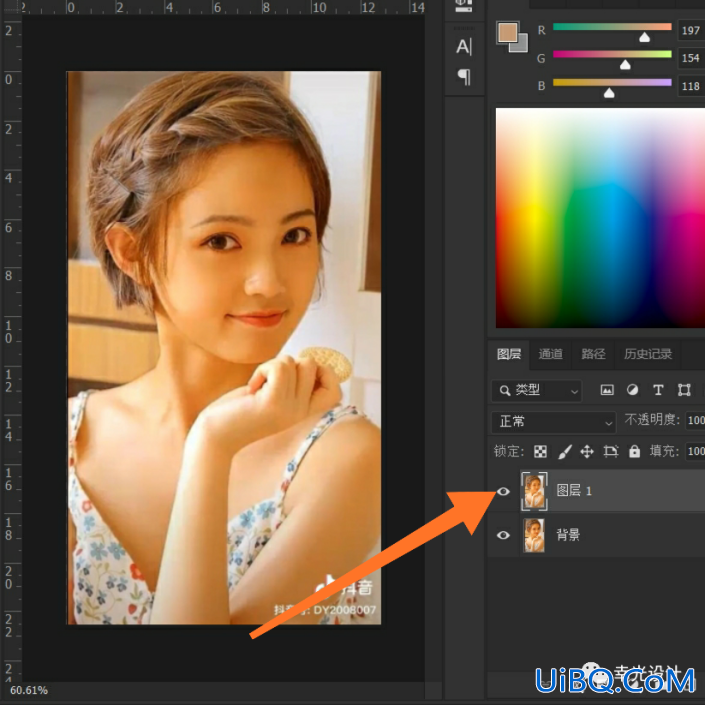Screen dimensions: 705x705
Task: Toggle prevent artboard auto-nesting lock icon
Action: (x=611, y=451)
